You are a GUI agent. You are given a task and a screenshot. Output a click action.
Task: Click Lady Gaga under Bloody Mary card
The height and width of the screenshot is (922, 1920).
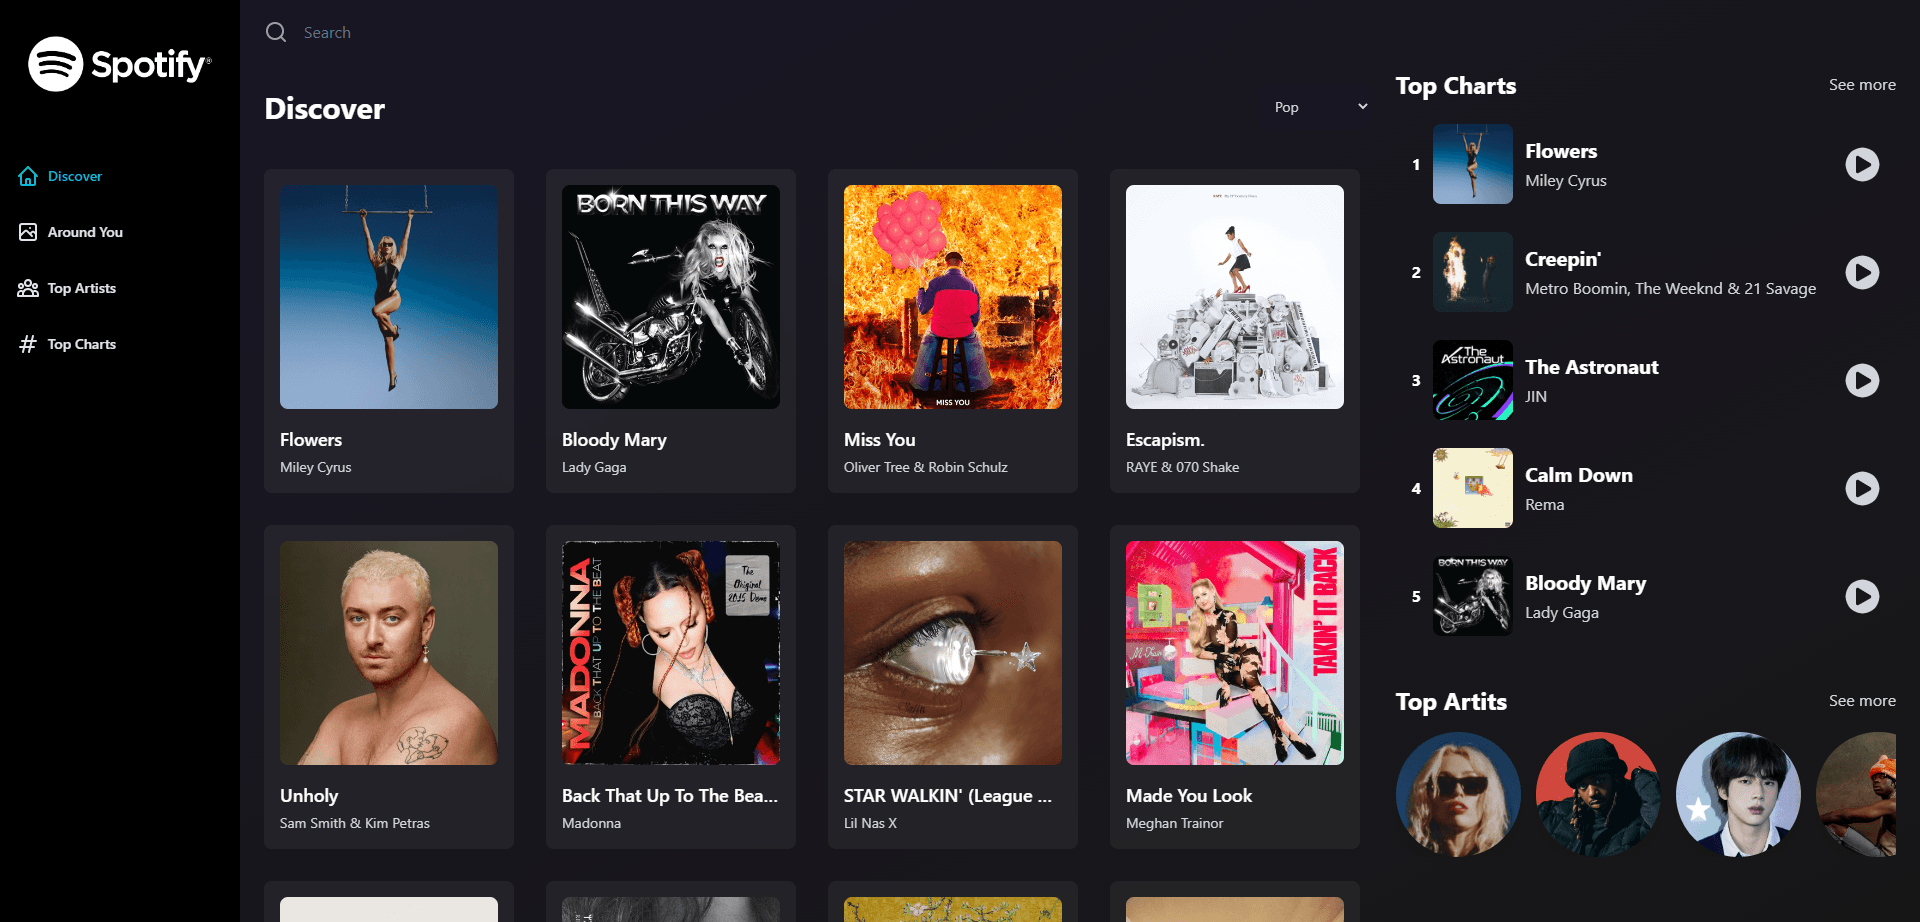pyautogui.click(x=594, y=467)
